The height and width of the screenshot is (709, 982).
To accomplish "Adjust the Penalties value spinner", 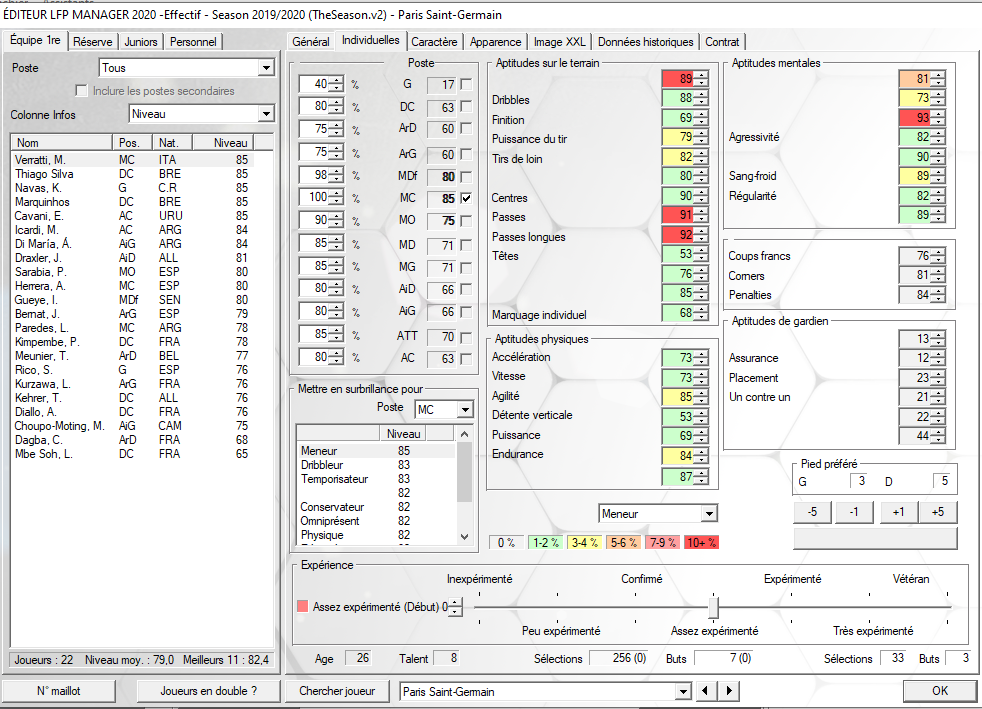I will click(939, 294).
